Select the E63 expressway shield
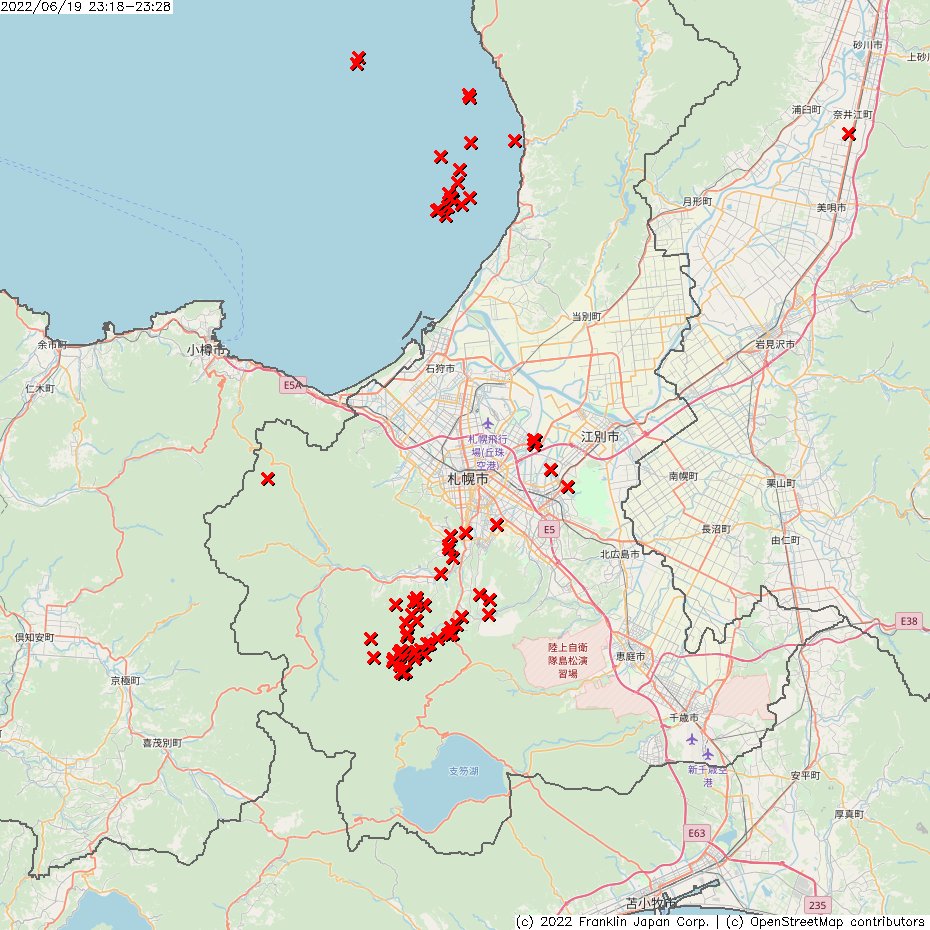 696,833
